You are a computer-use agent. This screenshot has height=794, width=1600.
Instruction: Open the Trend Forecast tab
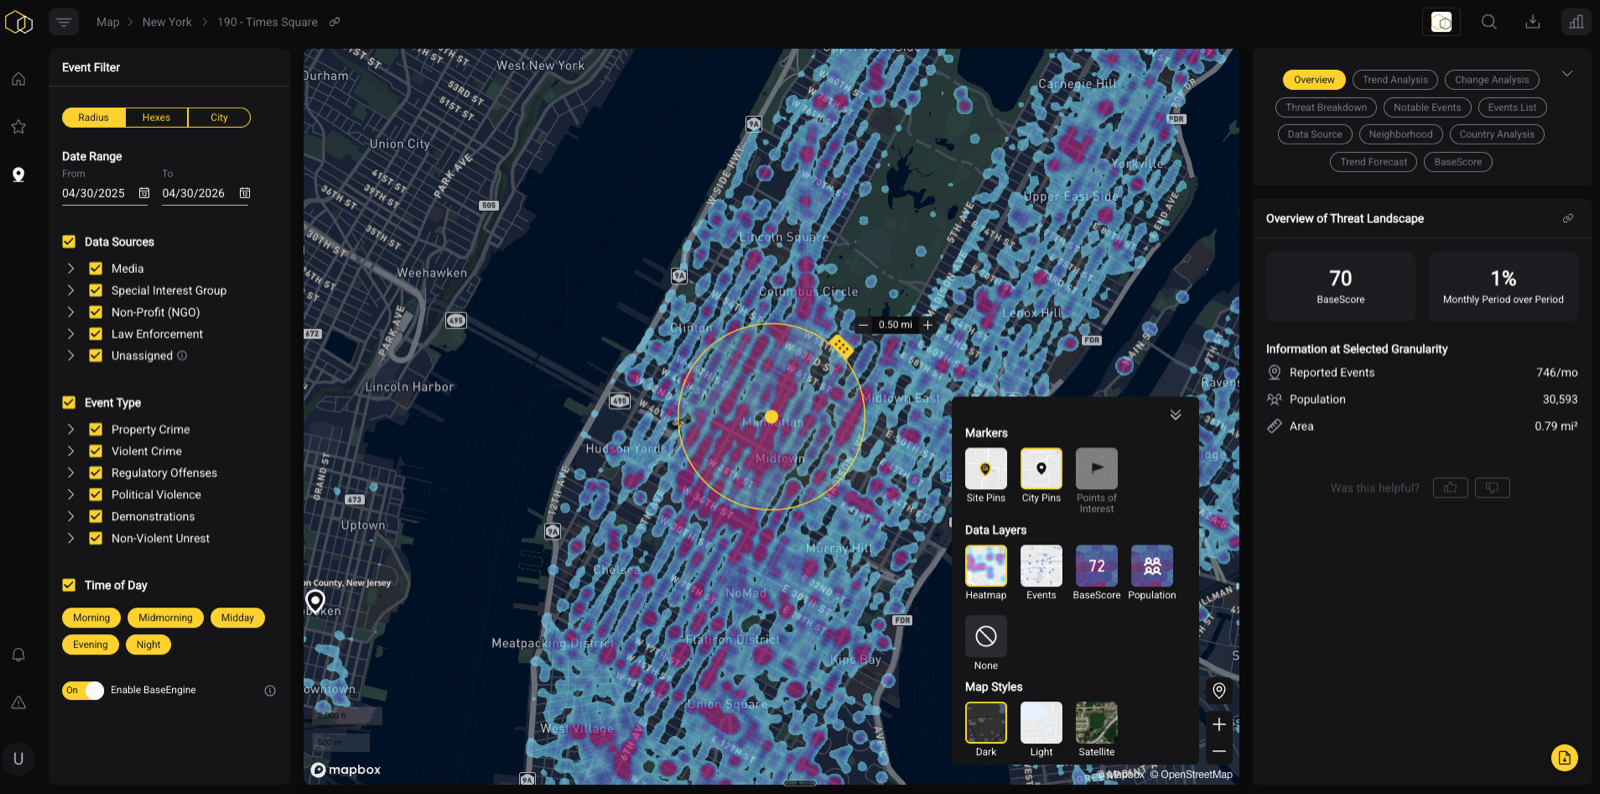click(1373, 162)
